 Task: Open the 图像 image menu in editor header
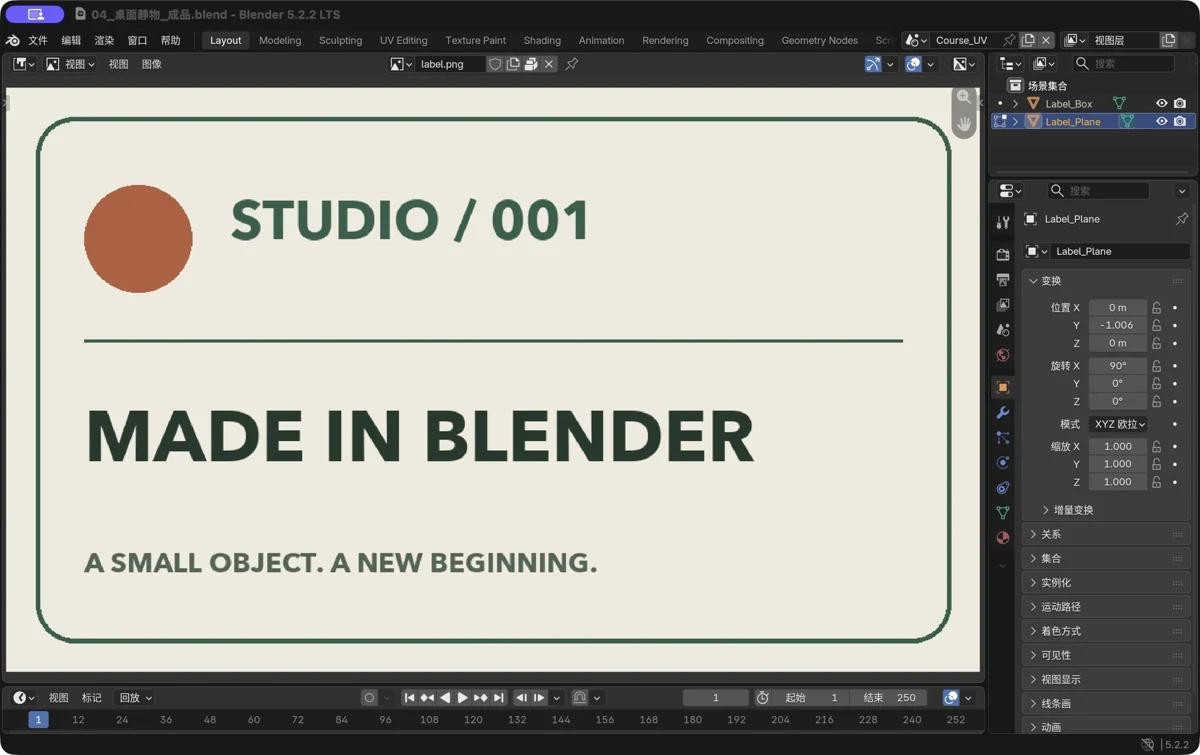pos(152,64)
